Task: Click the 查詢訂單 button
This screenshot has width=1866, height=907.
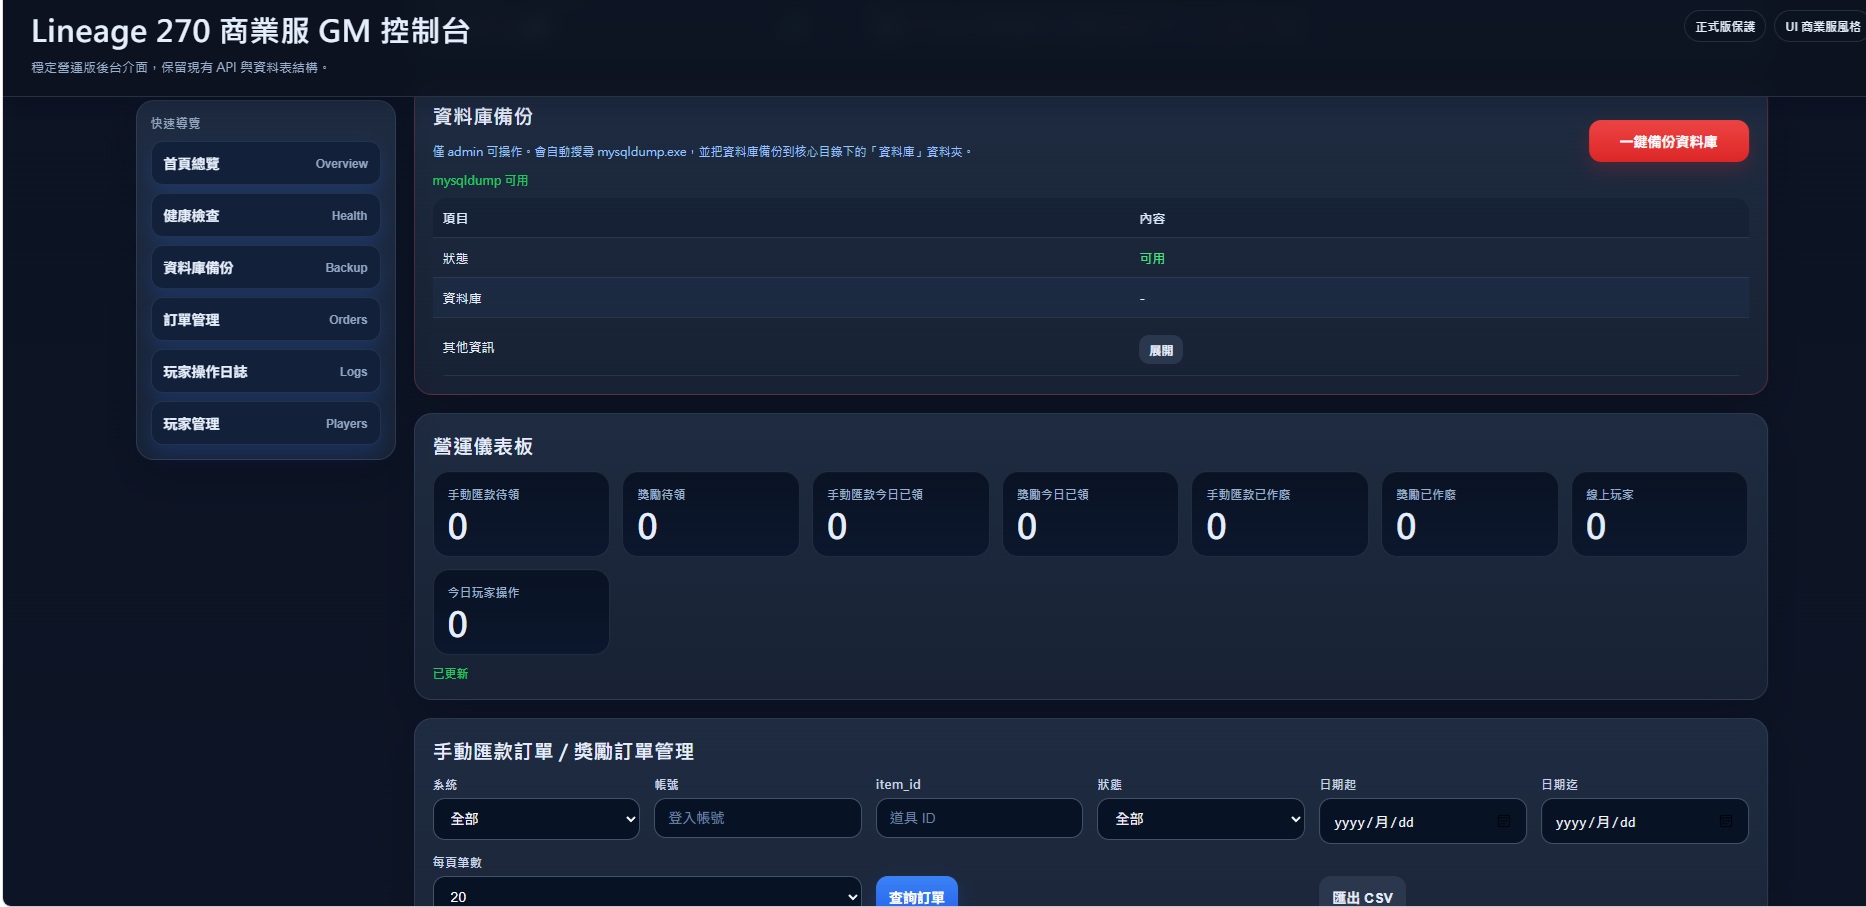Action: pyautogui.click(x=916, y=893)
